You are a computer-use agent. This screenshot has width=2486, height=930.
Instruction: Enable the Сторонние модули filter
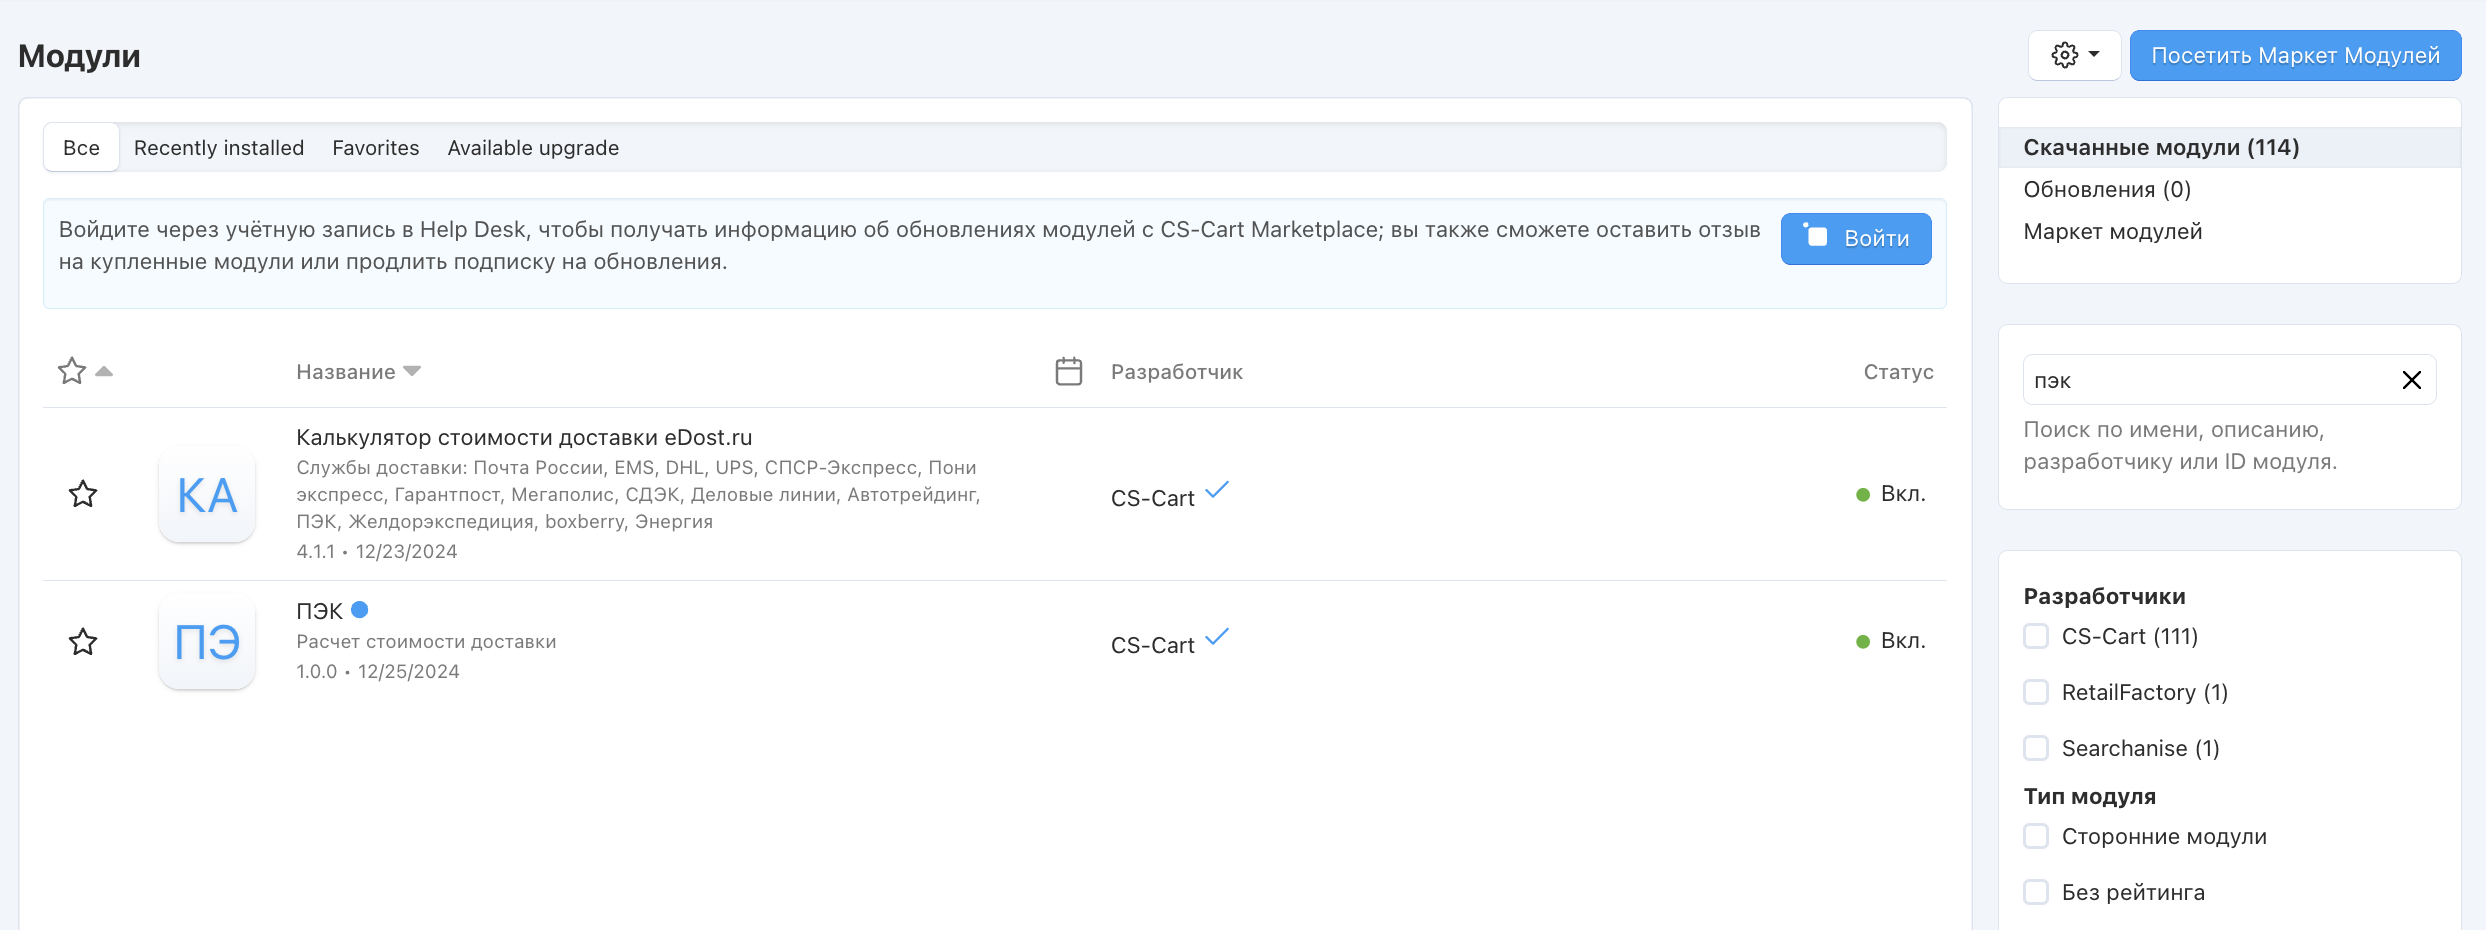pyautogui.click(x=2036, y=837)
